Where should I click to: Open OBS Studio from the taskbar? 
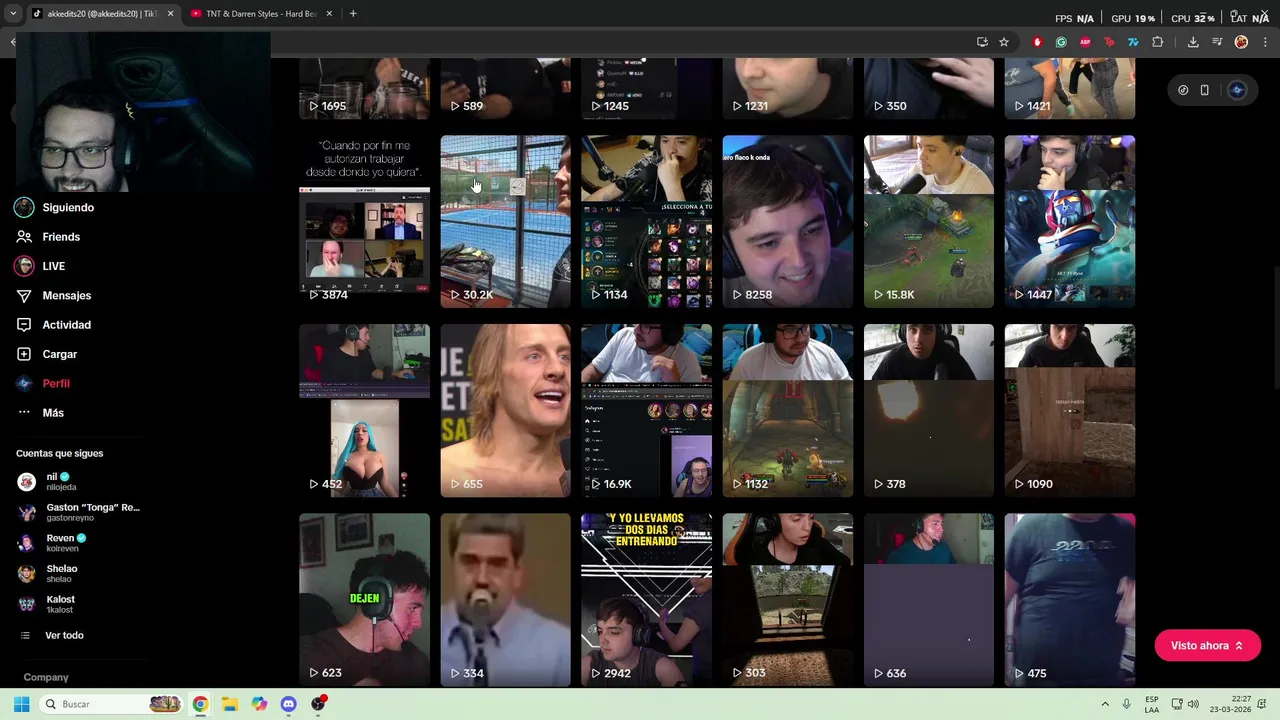pos(318,704)
